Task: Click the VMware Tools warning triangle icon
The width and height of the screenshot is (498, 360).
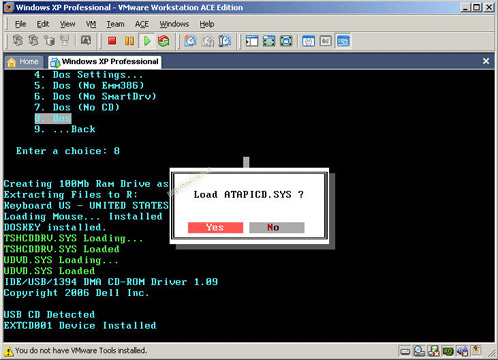Action: (x=8, y=351)
